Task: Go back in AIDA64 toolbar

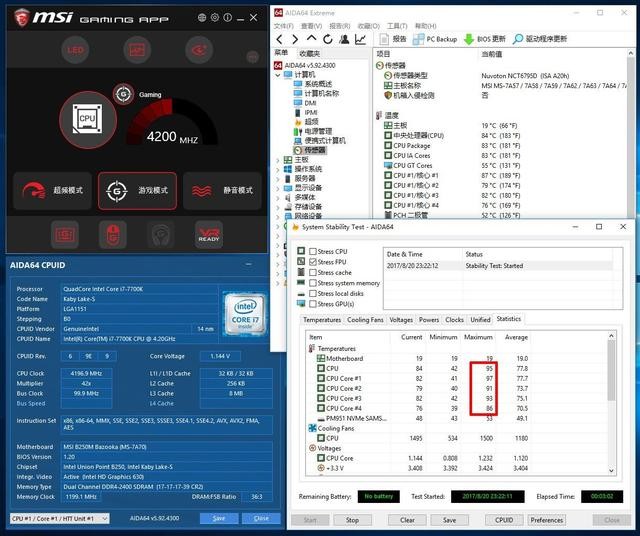Action: [280, 39]
